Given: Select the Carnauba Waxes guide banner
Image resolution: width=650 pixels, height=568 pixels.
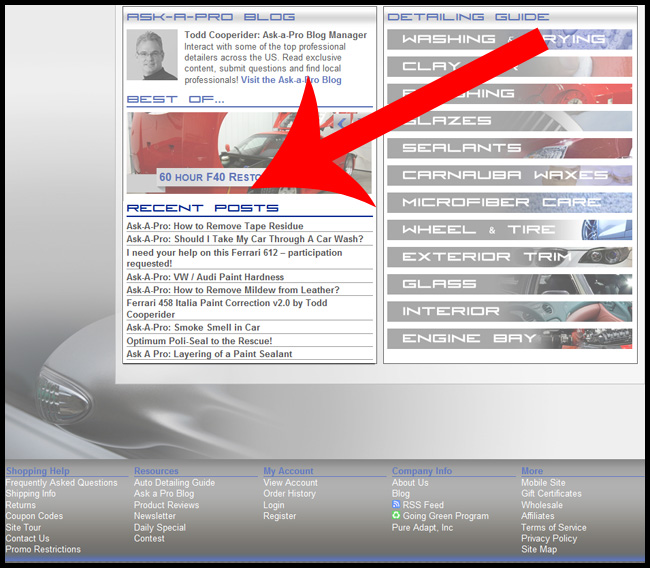Looking at the screenshot, I should pyautogui.click(x=509, y=175).
